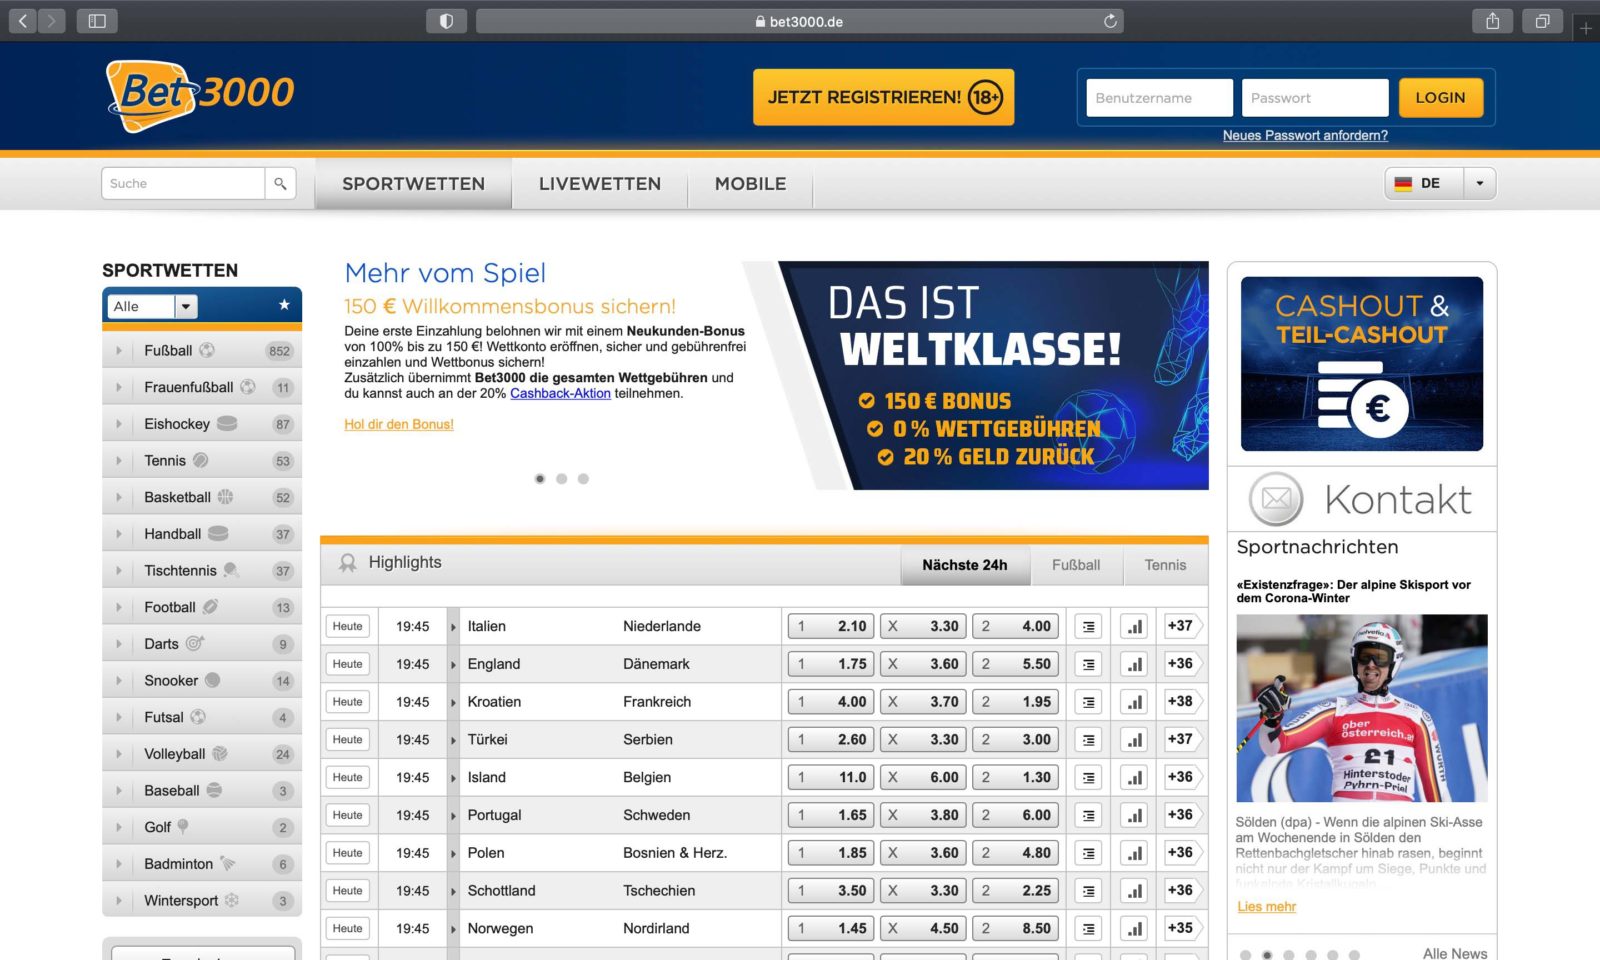This screenshot has width=1600, height=960.
Task: Toggle the favorites star on the sports filter
Action: coord(284,305)
